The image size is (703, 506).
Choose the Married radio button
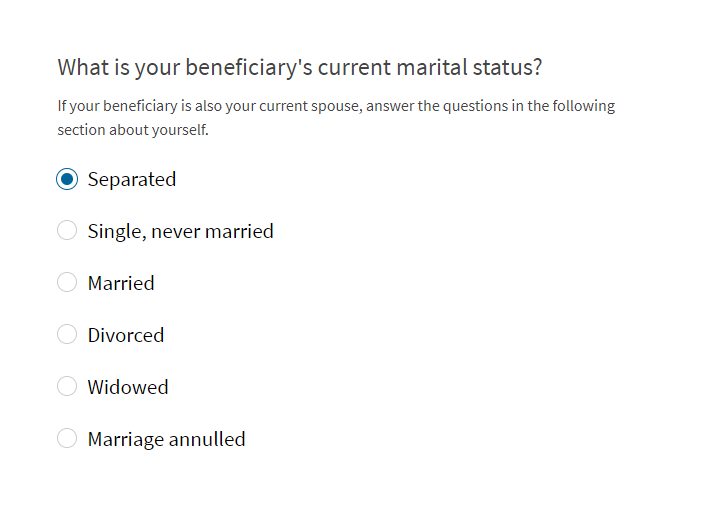67,282
